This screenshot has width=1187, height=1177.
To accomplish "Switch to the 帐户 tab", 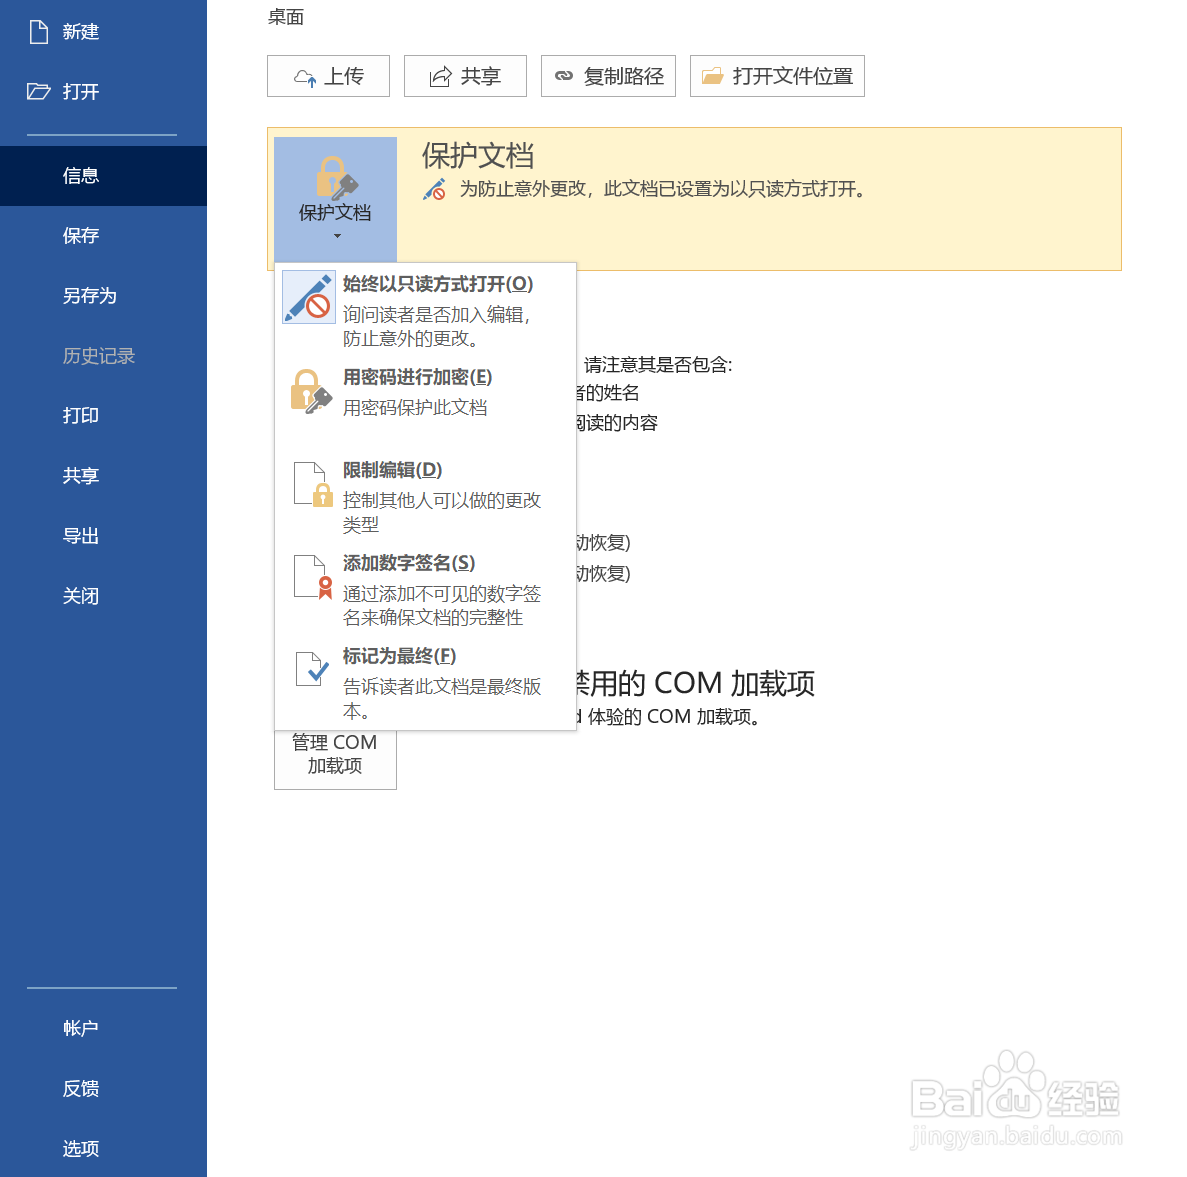I will tap(80, 1027).
